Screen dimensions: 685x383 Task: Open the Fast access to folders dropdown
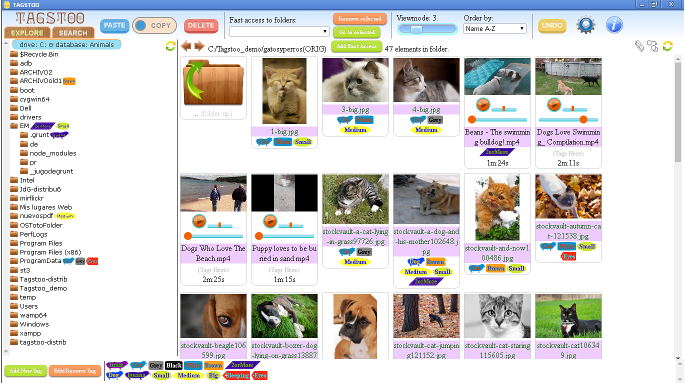coord(279,31)
